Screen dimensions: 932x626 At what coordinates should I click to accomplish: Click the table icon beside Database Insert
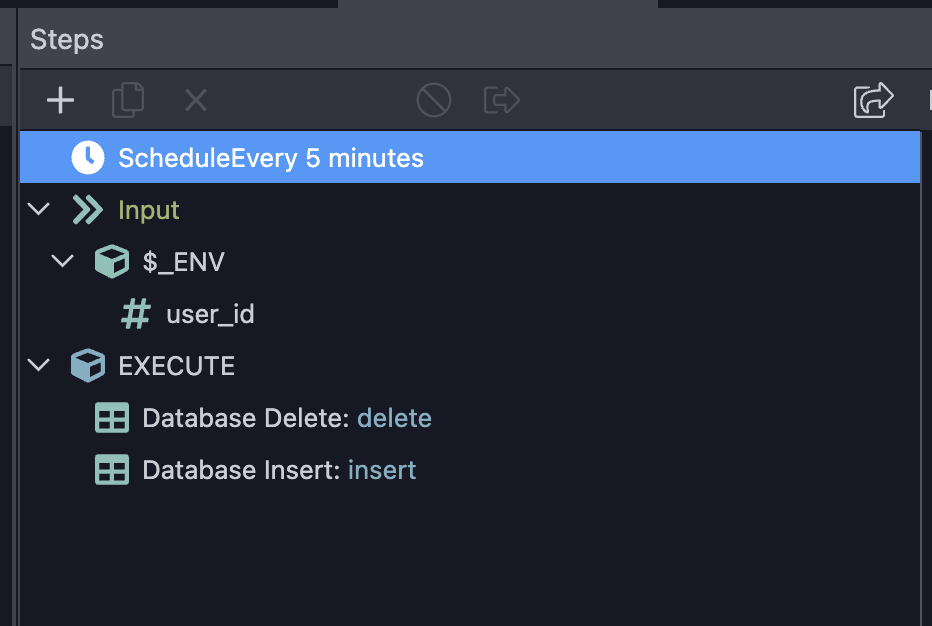[x=112, y=470]
